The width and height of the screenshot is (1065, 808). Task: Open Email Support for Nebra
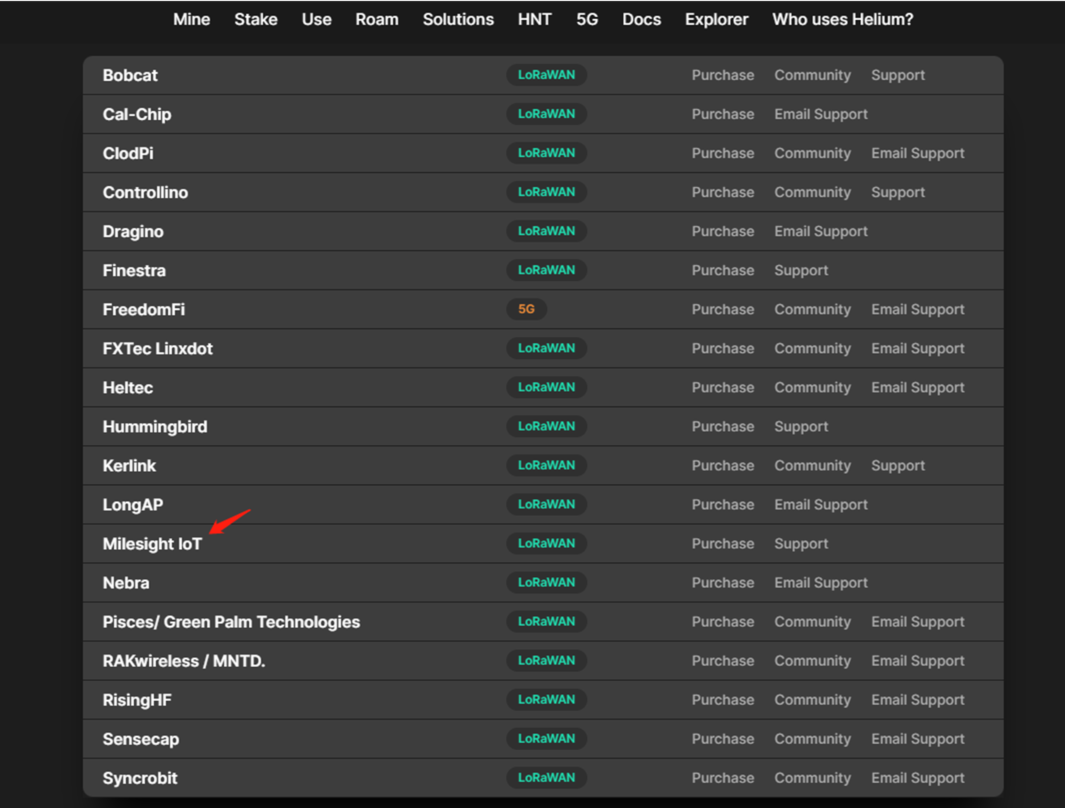point(821,583)
